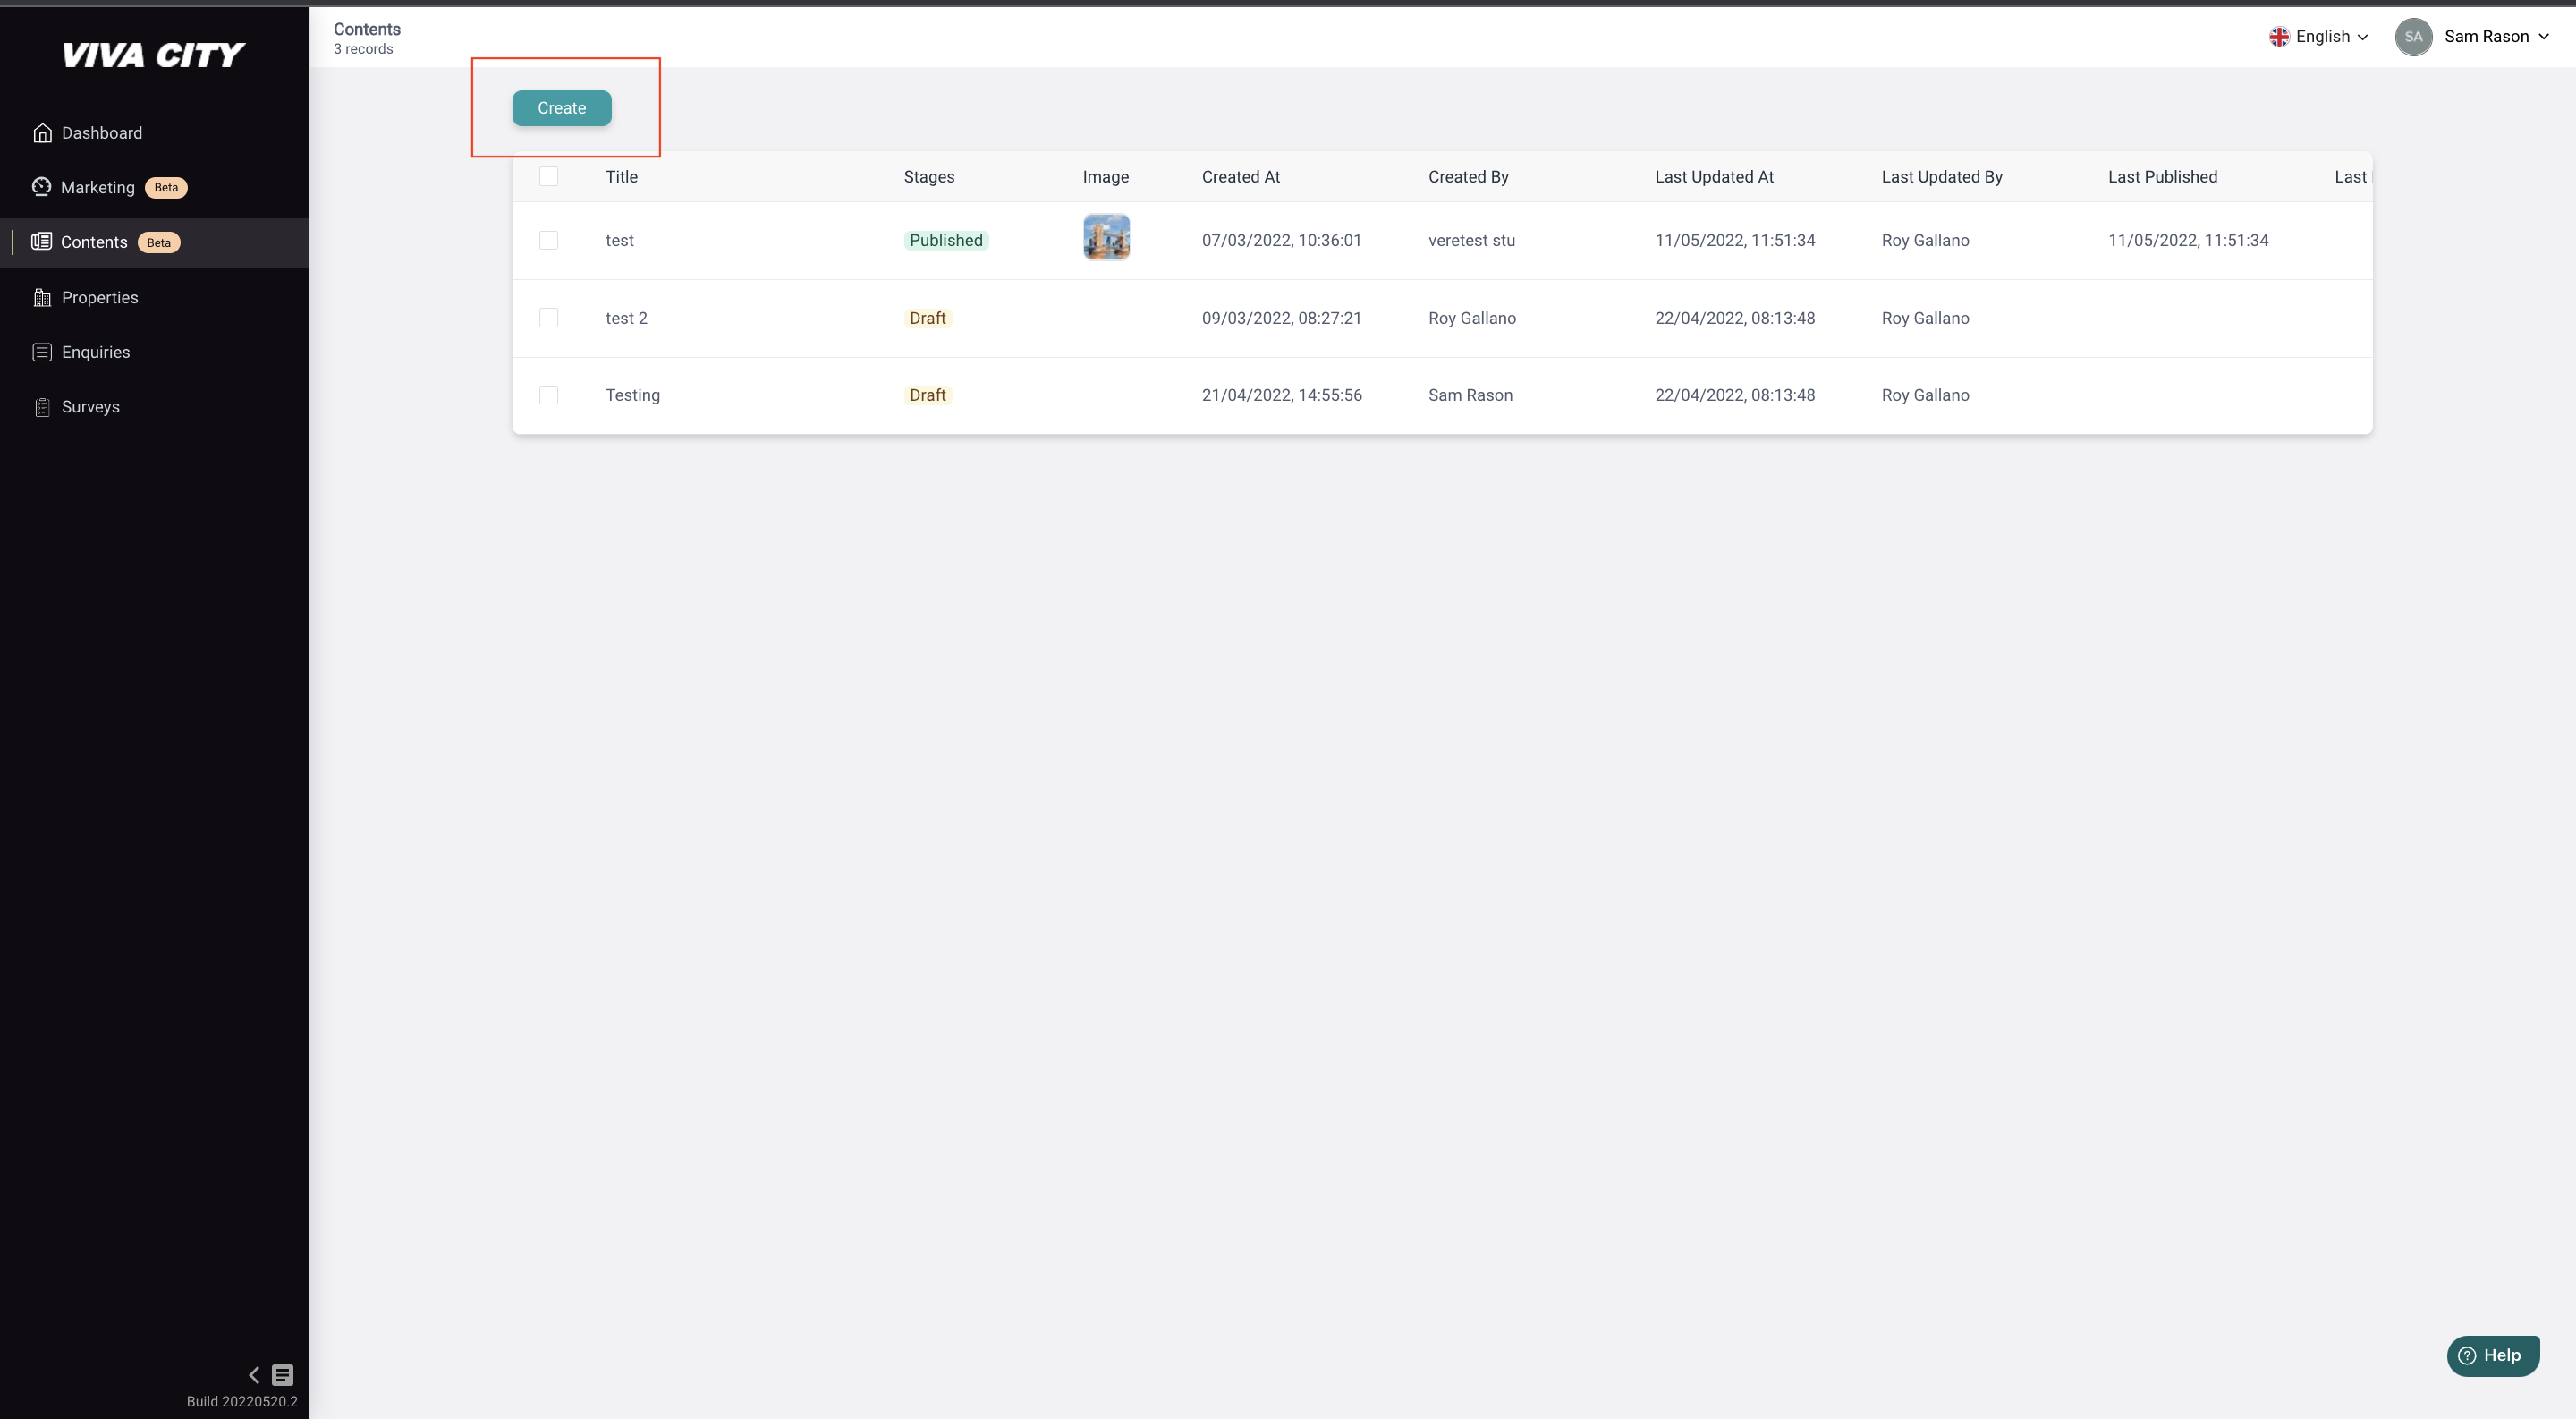The height and width of the screenshot is (1419, 2576).
Task: Click the Properties building icon
Action: [x=42, y=297]
